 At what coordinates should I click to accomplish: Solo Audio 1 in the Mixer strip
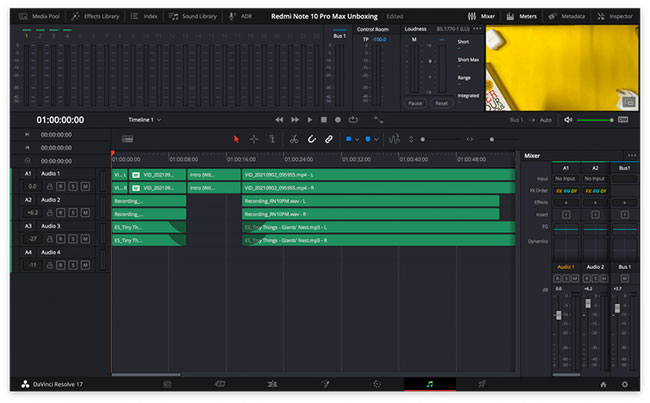point(566,279)
